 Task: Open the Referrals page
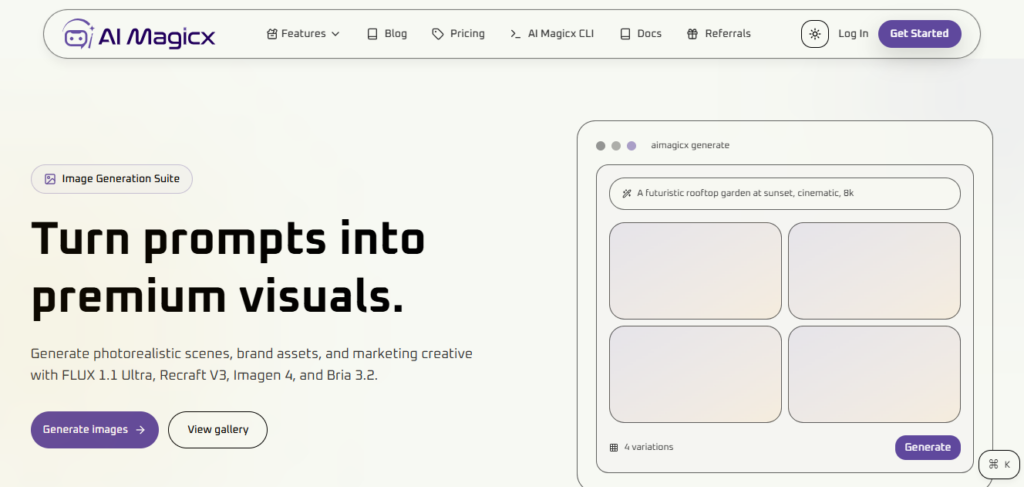point(718,34)
